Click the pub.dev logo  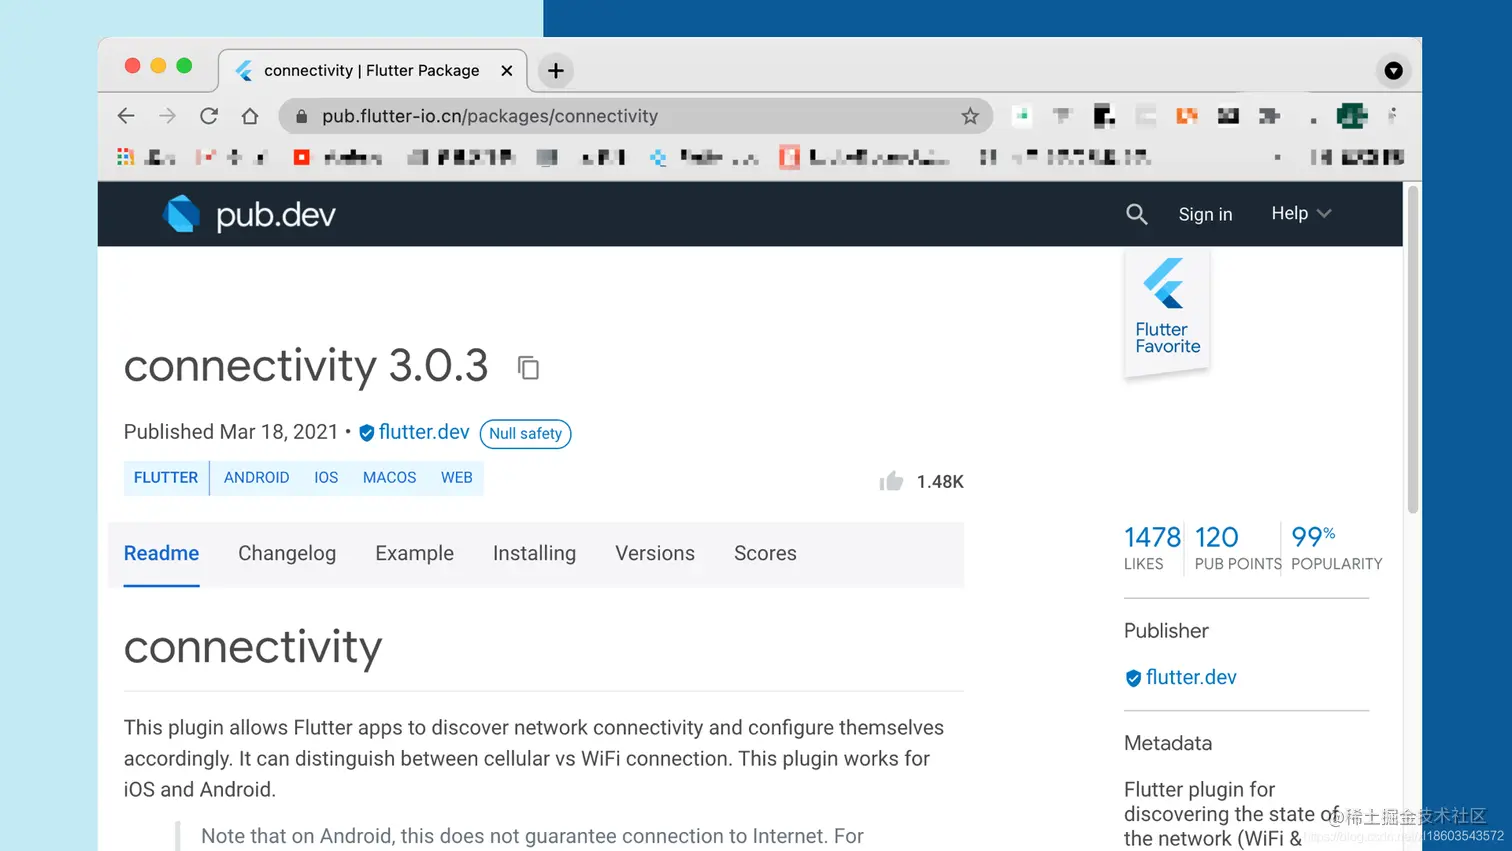pyautogui.click(x=249, y=214)
